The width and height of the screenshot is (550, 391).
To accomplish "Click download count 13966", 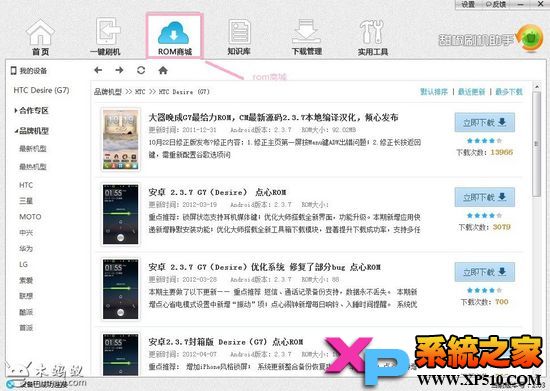I will 502,152.
